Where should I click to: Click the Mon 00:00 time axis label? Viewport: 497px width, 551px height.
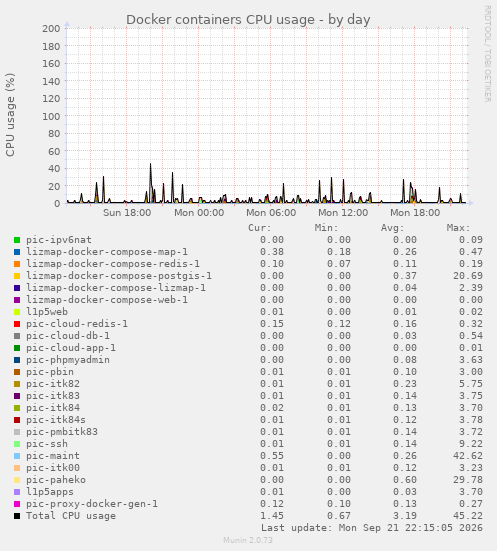click(x=199, y=213)
